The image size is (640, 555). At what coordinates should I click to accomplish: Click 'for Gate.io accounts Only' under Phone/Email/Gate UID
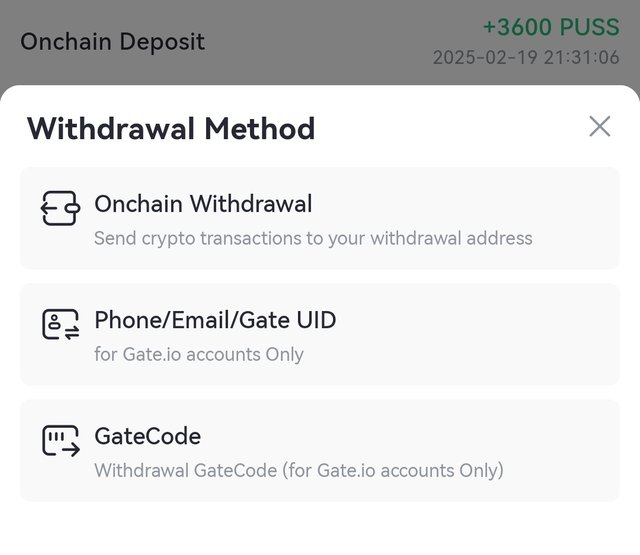(199, 354)
